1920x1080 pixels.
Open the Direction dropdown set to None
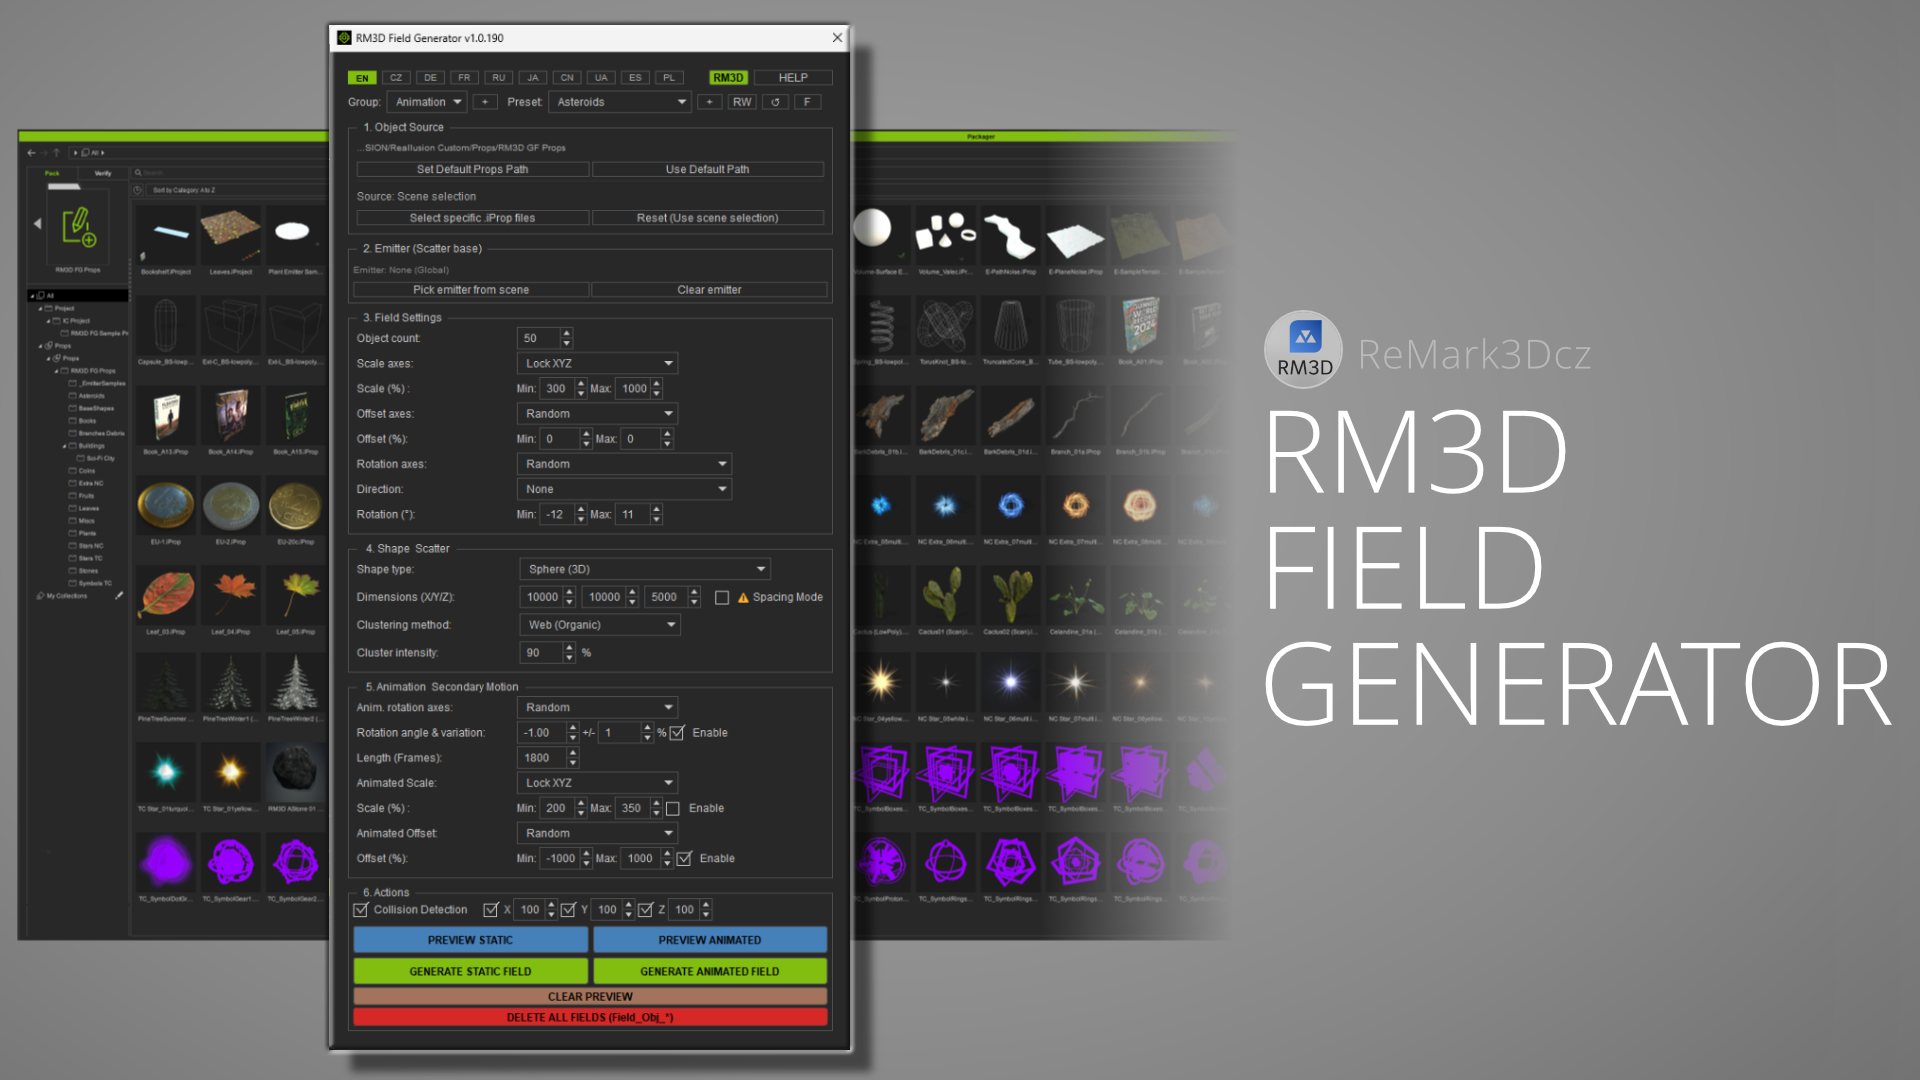point(624,490)
